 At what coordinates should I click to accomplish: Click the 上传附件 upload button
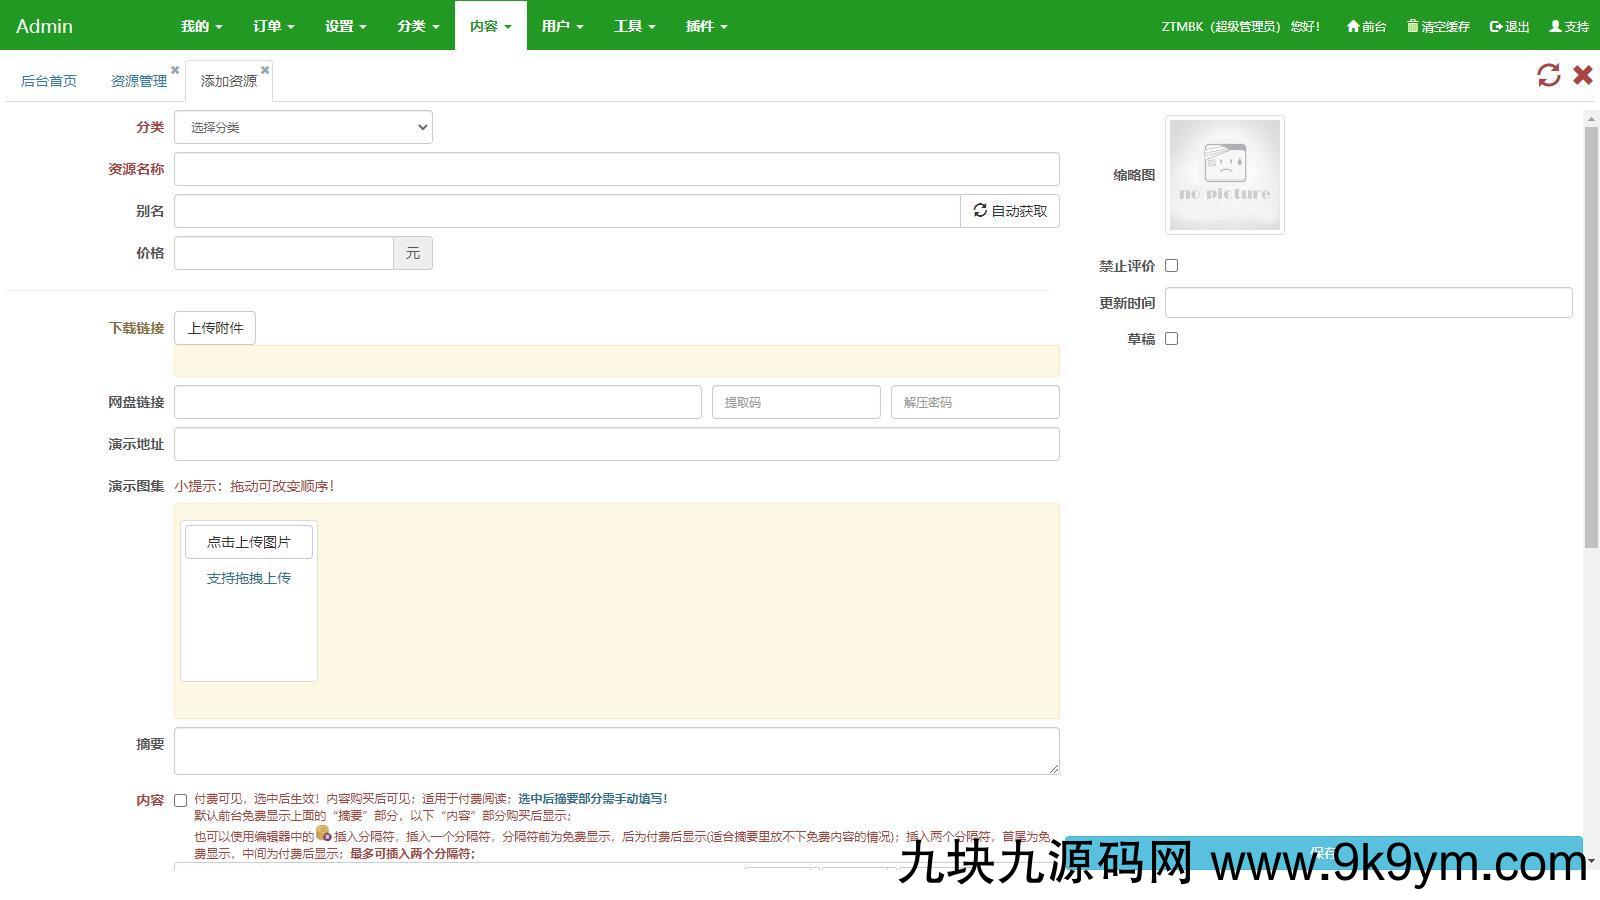[214, 327]
